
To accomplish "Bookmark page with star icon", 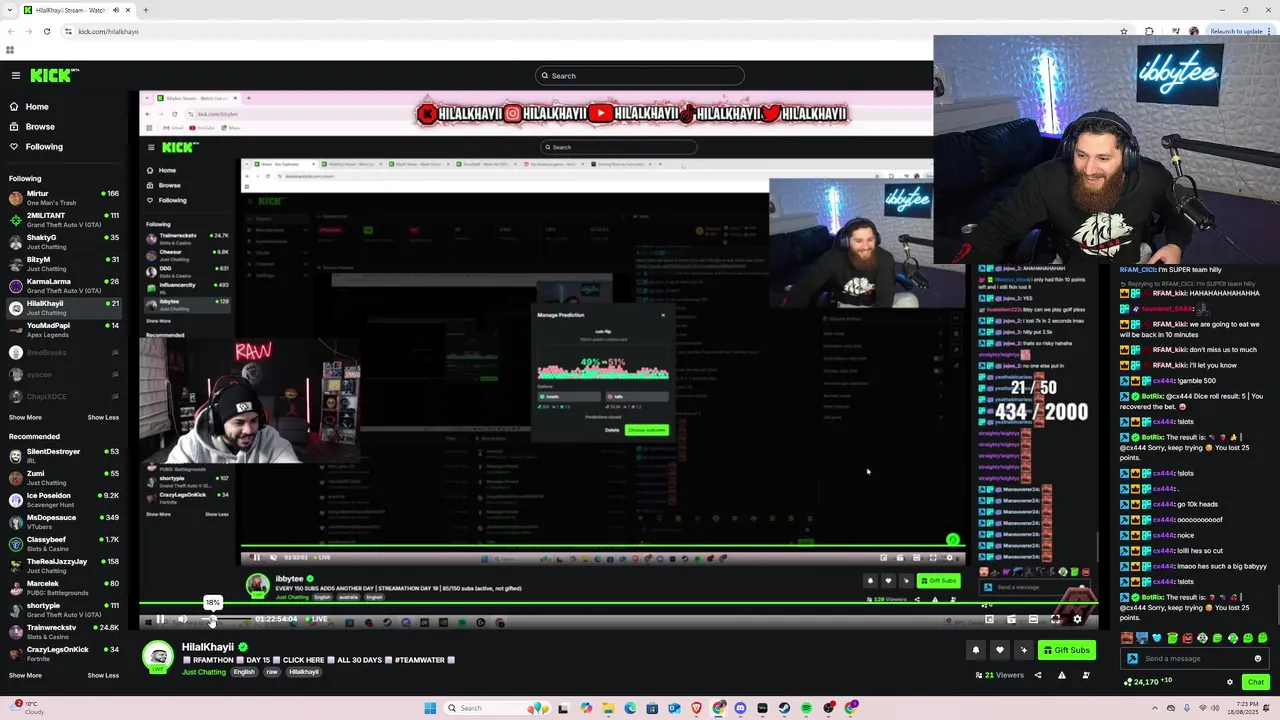I will pyautogui.click(x=1124, y=31).
